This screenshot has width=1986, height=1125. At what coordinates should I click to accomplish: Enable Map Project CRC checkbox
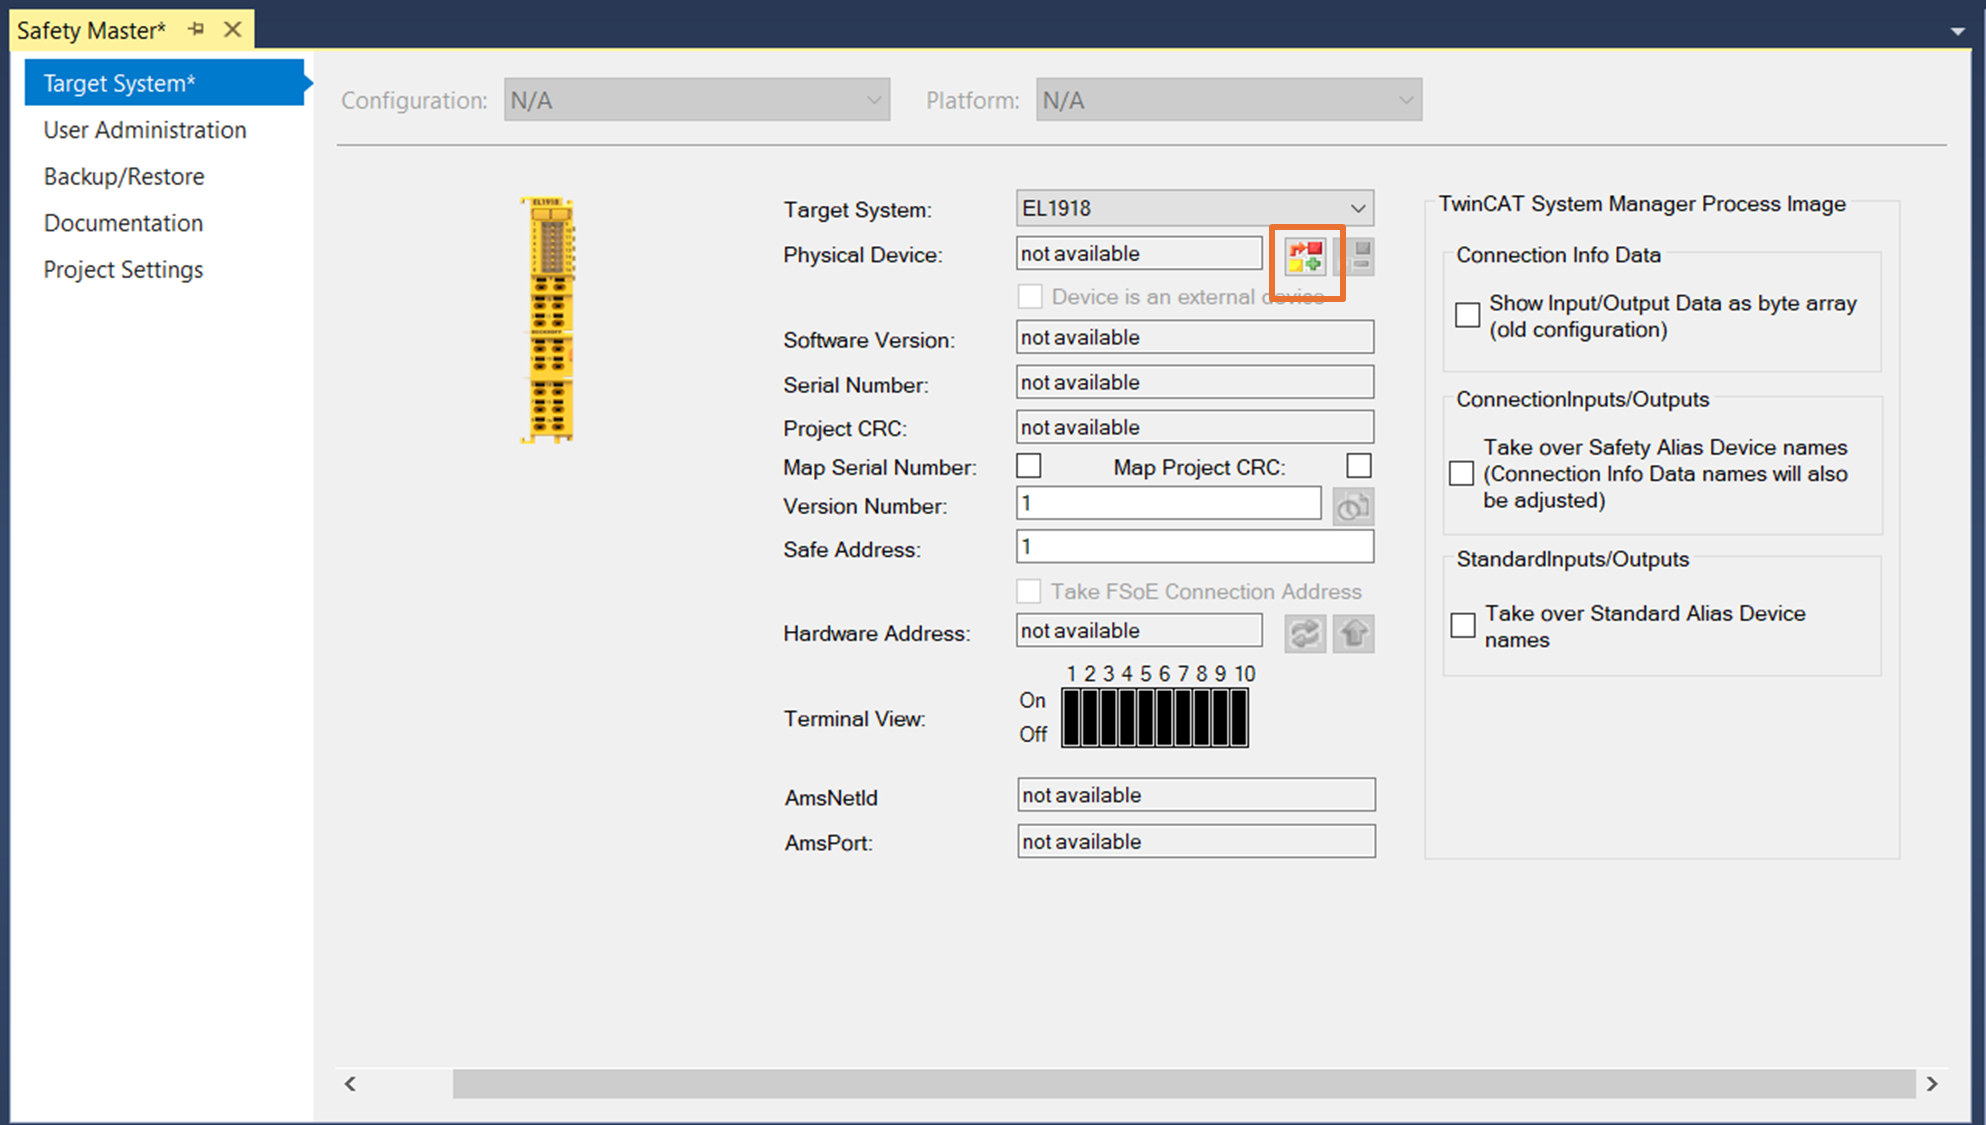(1358, 467)
